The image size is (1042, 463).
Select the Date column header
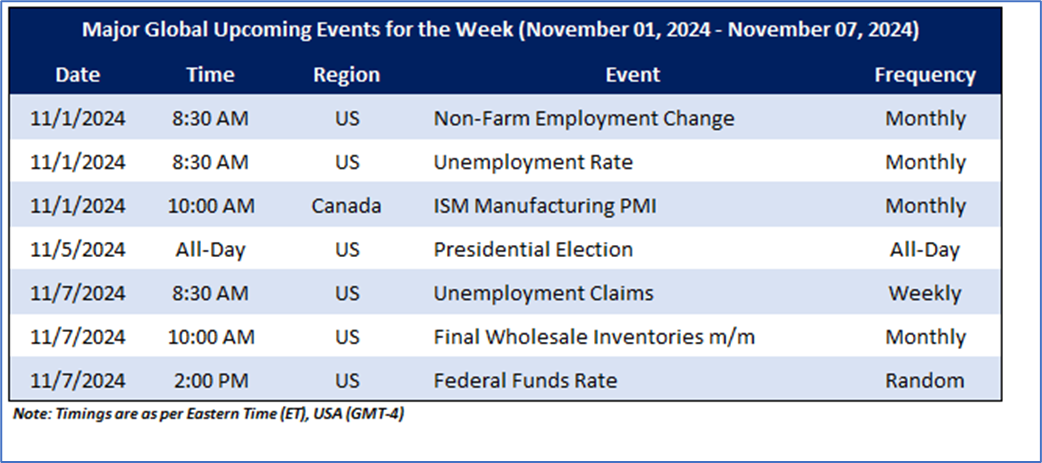tap(77, 75)
